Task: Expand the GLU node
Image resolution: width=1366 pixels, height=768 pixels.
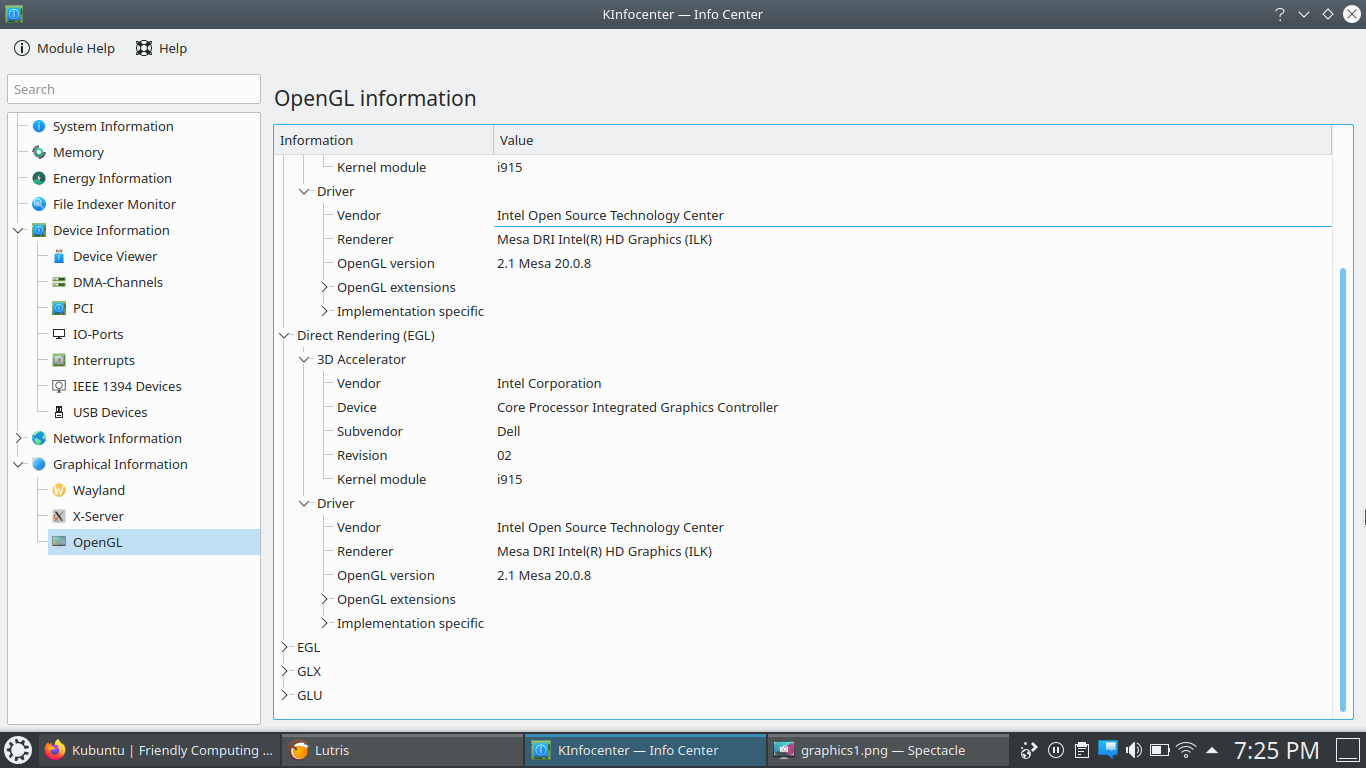Action: pyautogui.click(x=285, y=695)
